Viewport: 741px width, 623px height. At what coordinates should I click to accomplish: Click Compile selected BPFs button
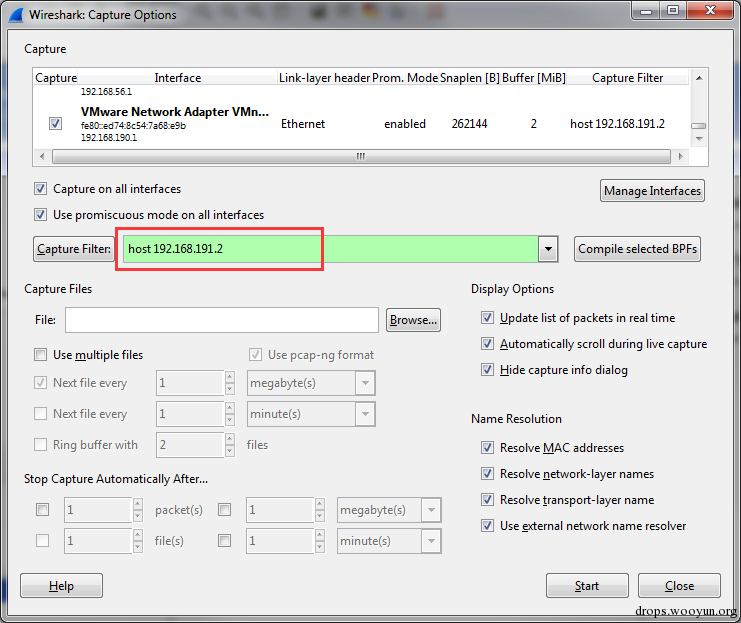click(x=638, y=249)
